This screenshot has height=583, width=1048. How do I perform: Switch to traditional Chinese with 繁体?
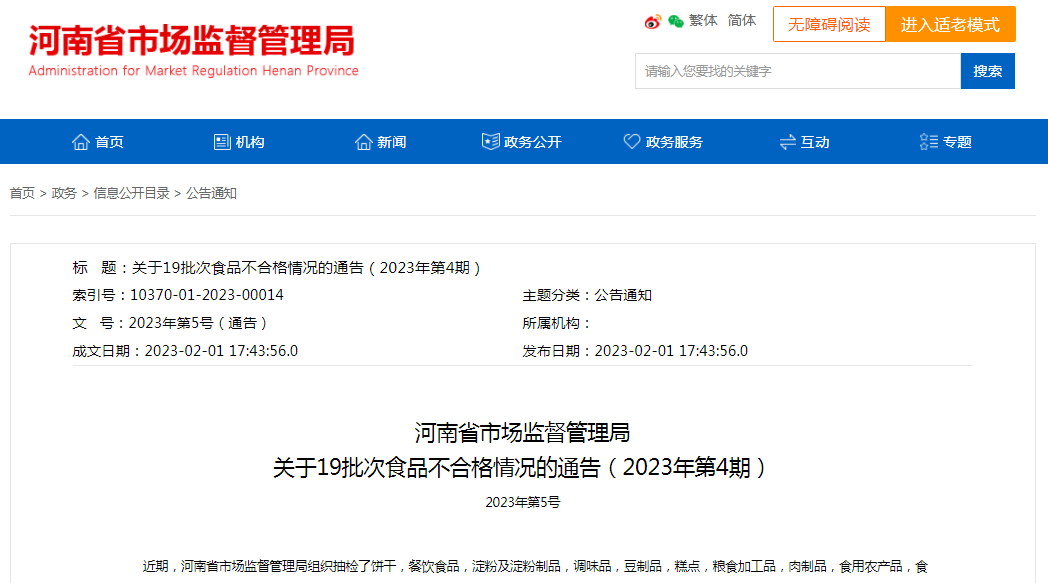tap(703, 21)
